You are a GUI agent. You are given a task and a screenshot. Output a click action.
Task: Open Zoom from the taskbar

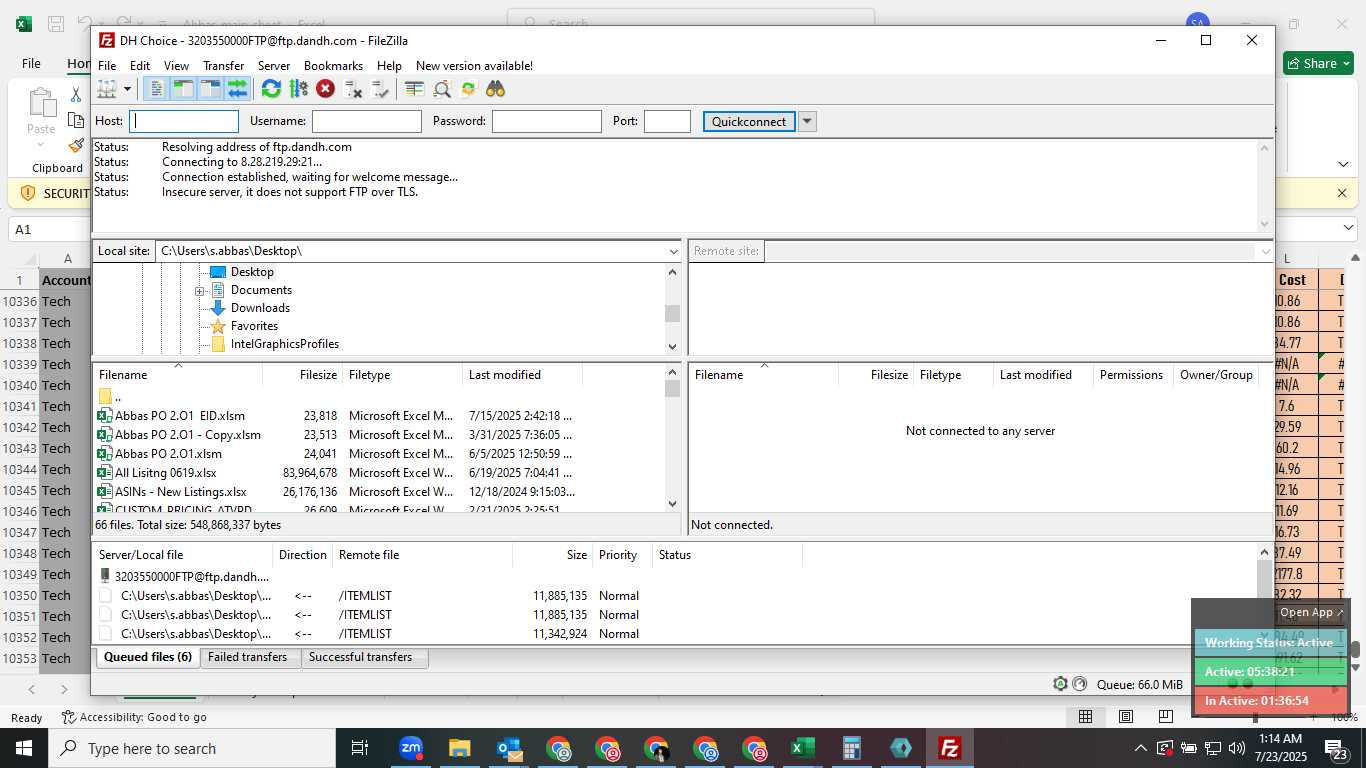click(410, 748)
